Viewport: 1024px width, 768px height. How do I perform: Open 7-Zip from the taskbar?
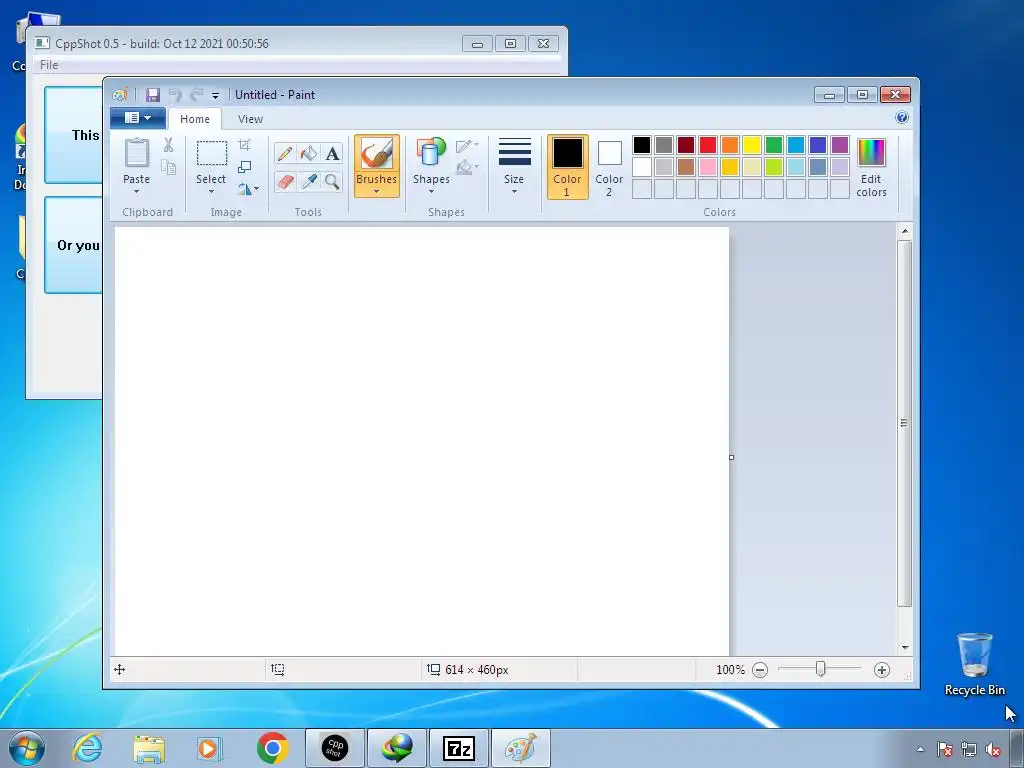coord(458,748)
